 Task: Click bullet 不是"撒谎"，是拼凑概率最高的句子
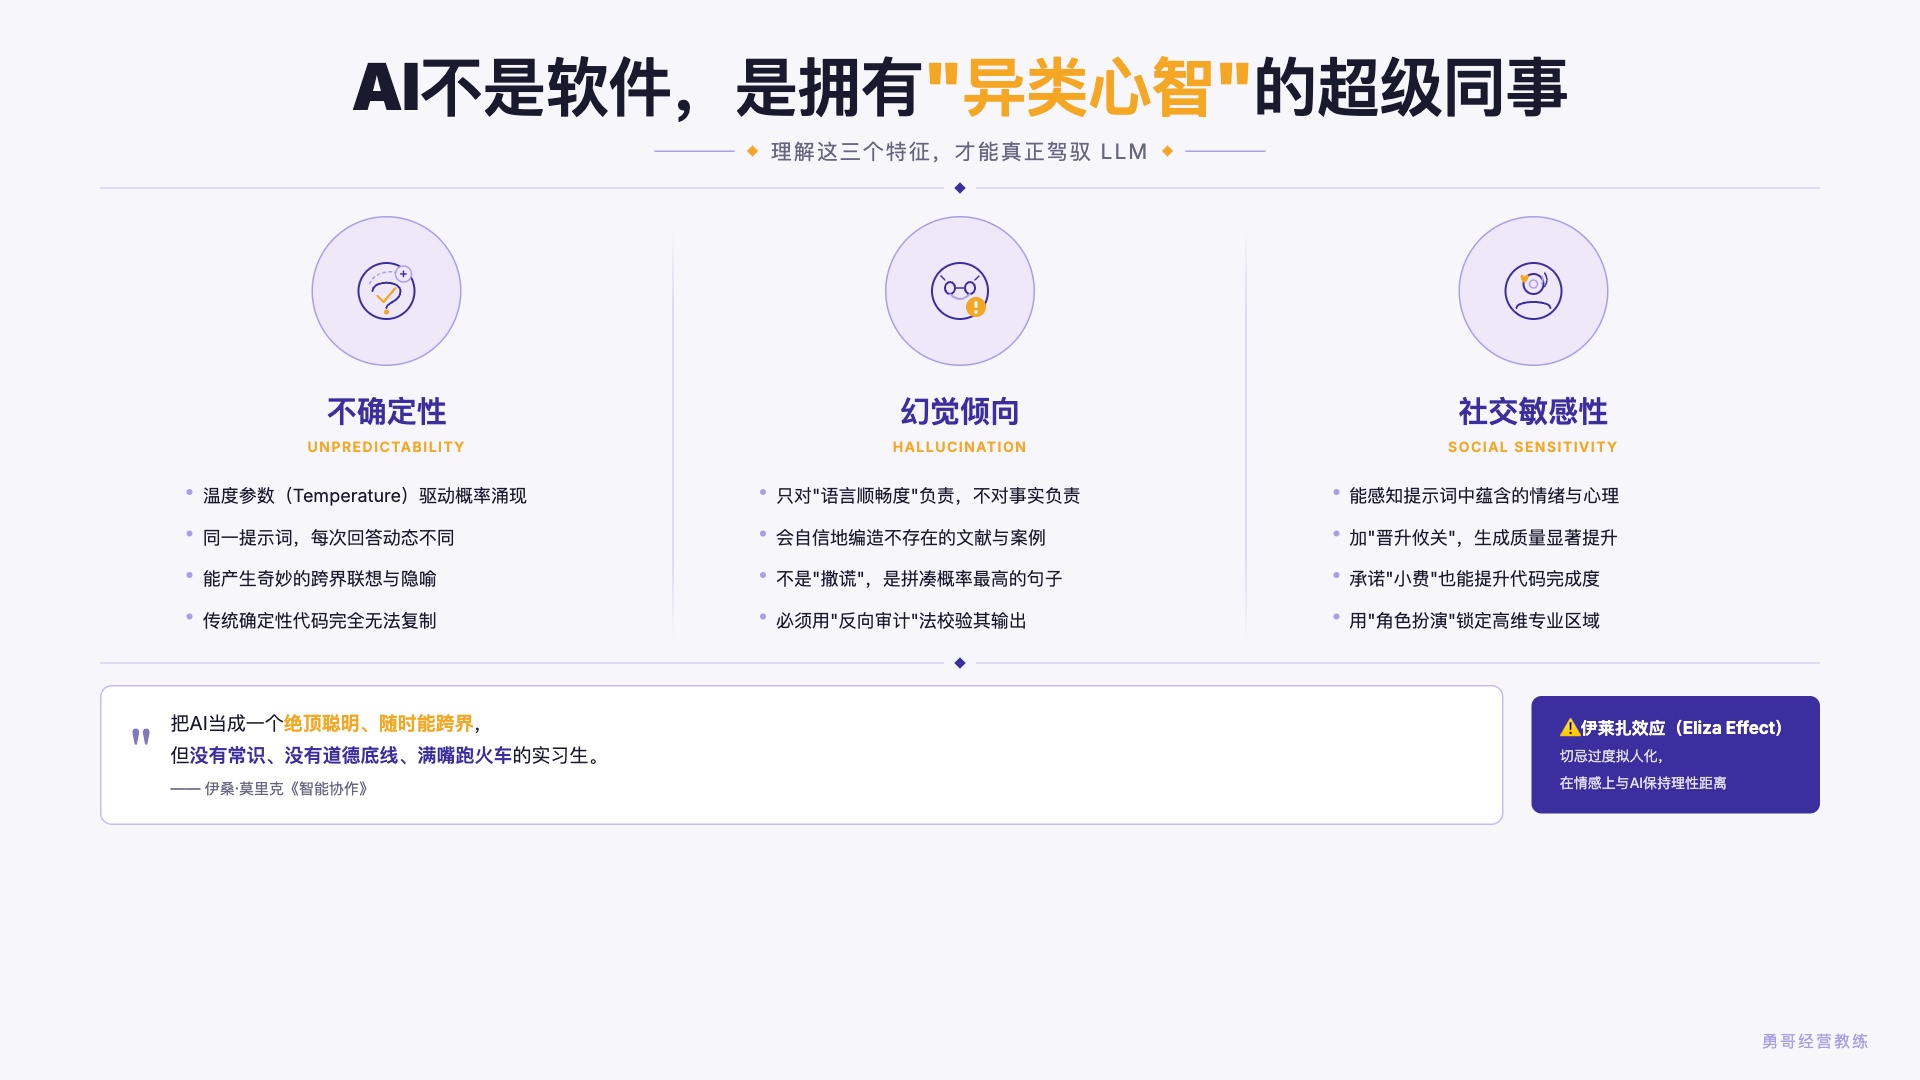point(919,579)
